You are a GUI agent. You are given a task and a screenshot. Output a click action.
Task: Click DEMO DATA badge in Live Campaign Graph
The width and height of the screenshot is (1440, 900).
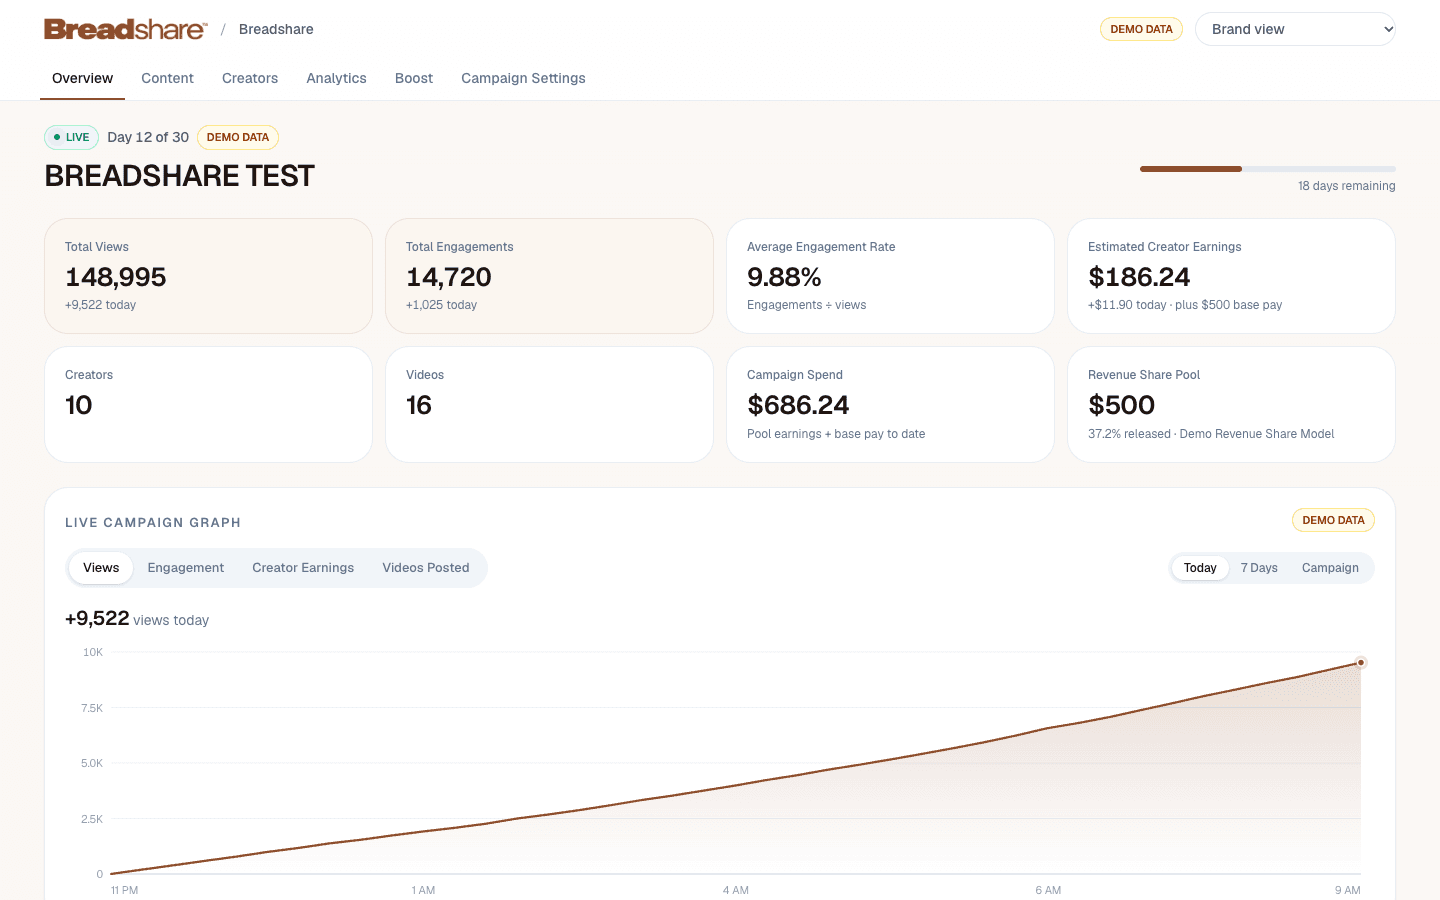1333,520
